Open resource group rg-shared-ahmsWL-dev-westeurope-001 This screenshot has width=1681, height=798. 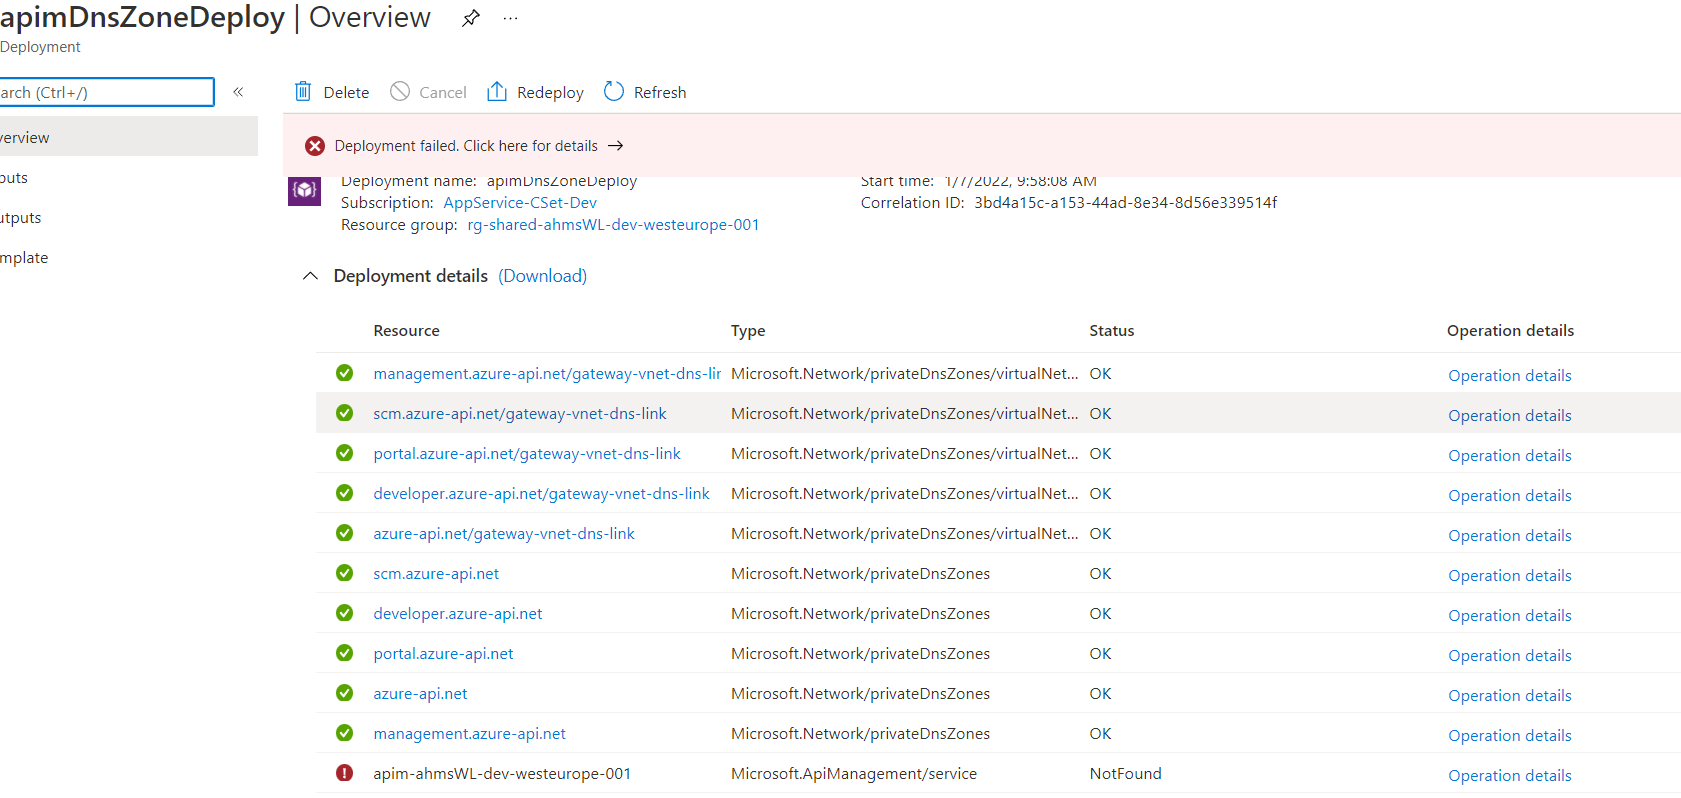[x=613, y=225]
